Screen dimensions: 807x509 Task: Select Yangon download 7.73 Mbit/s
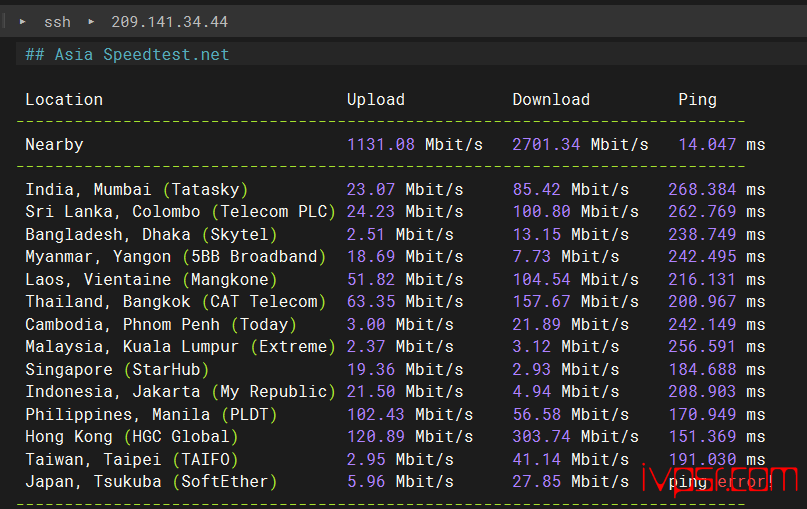coord(566,257)
